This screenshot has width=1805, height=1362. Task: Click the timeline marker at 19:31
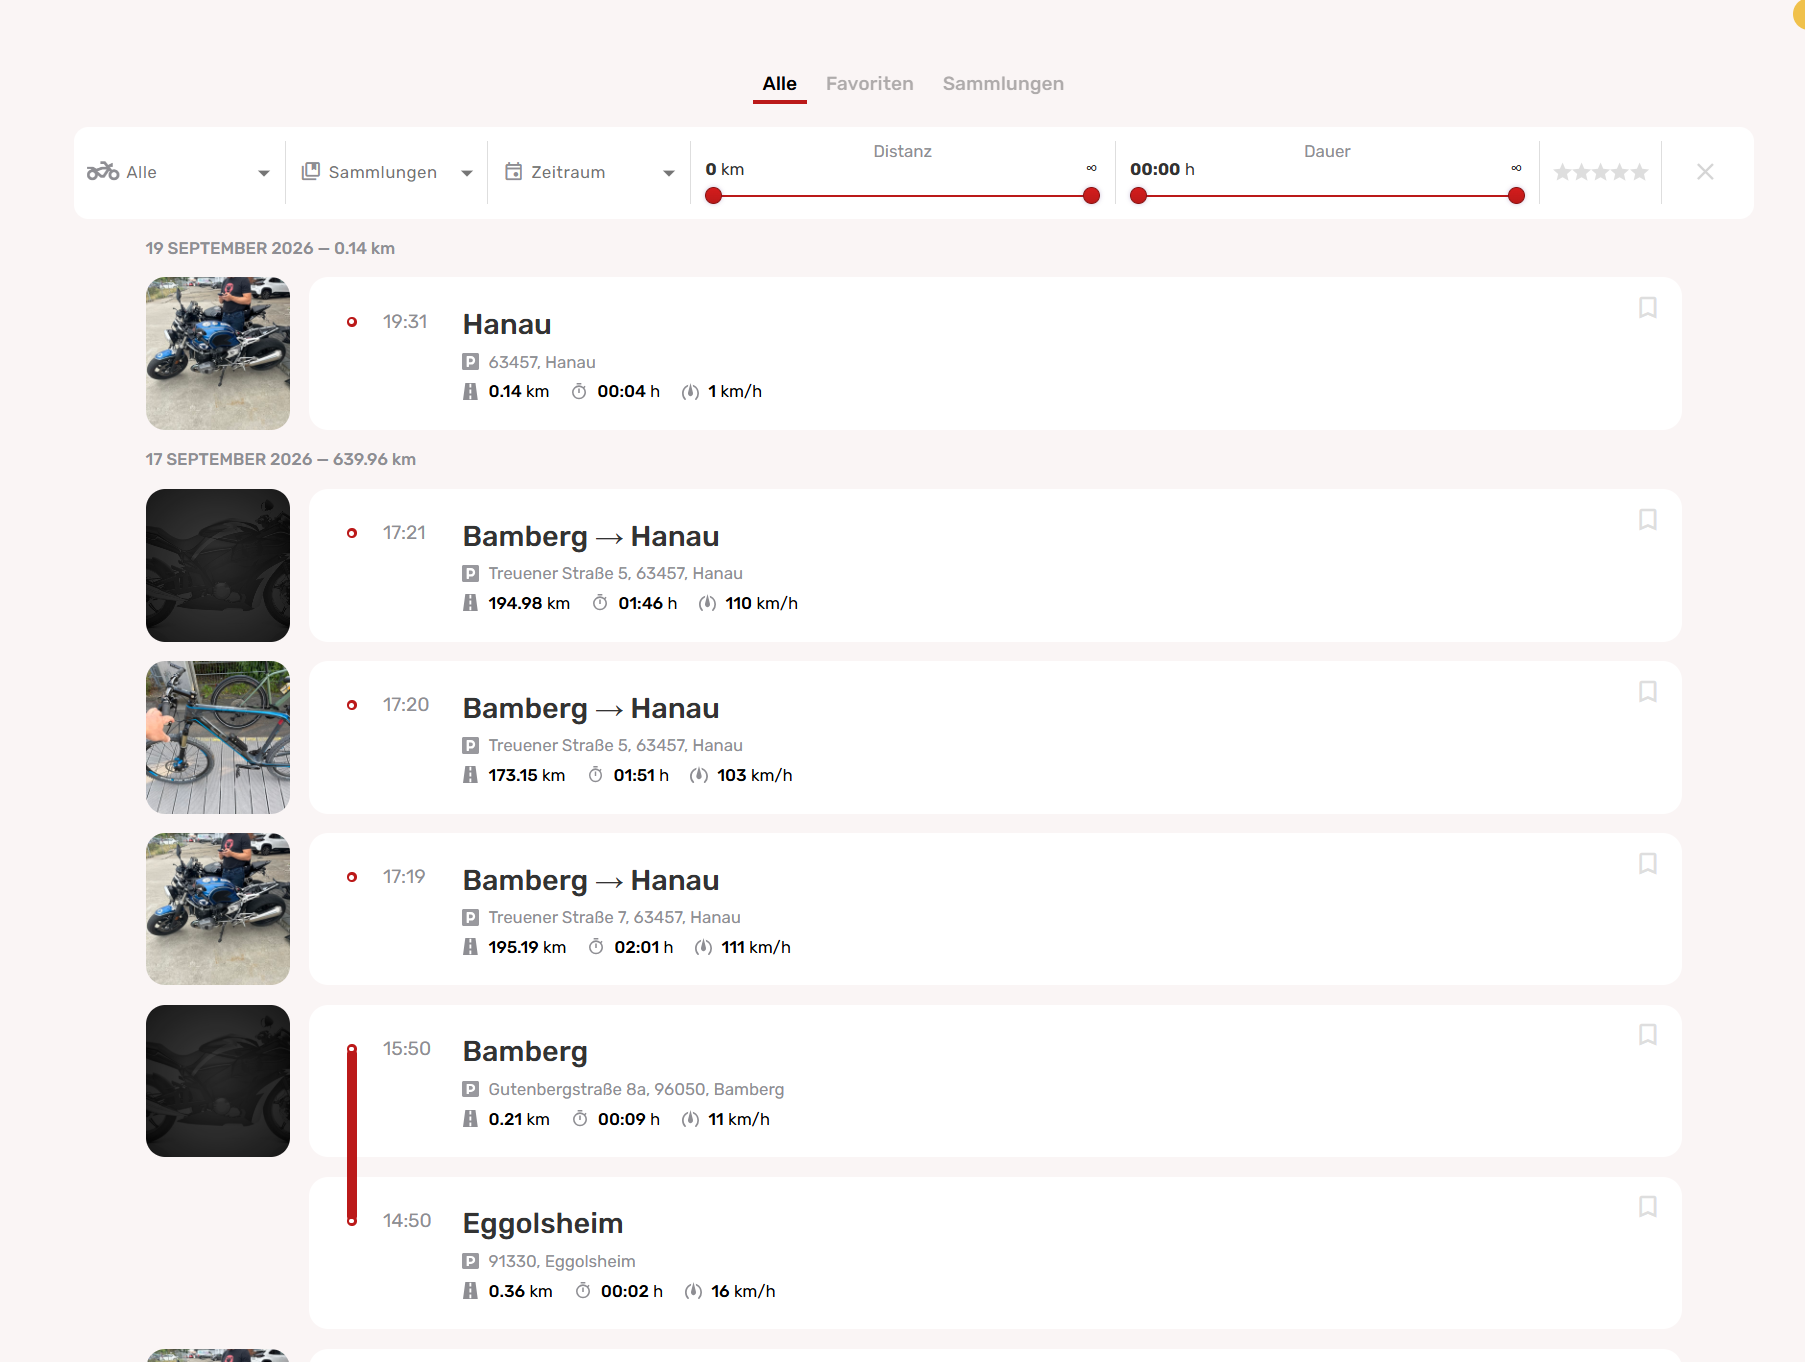352,322
